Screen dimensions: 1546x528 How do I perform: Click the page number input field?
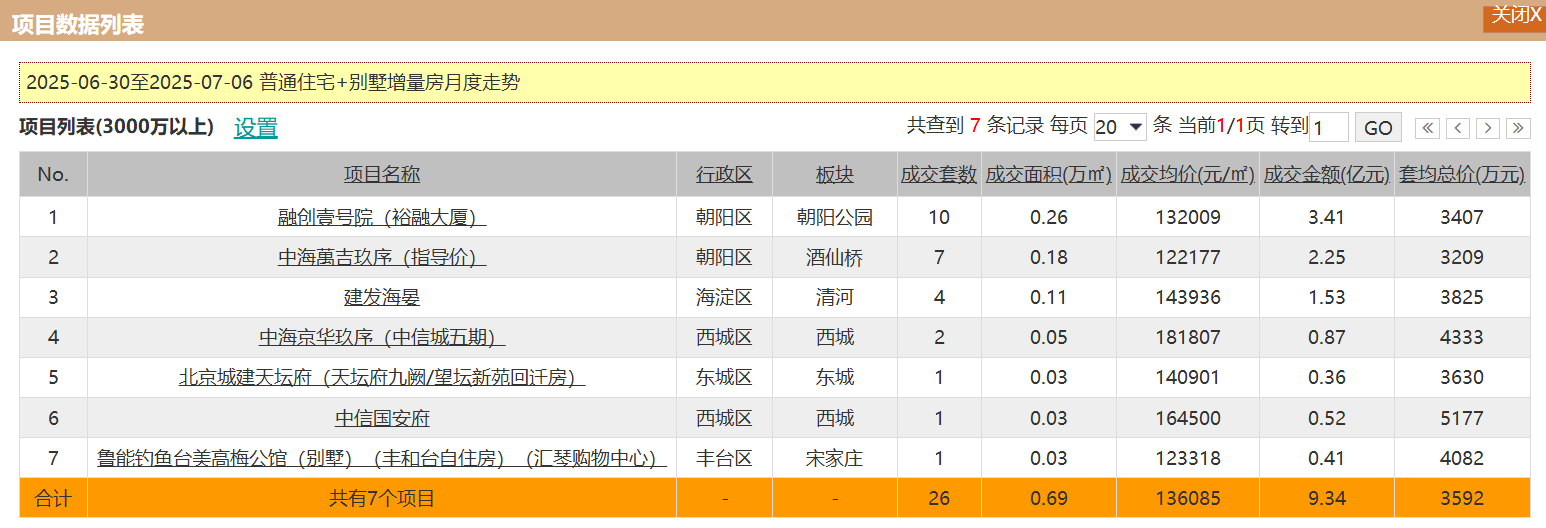(x=1329, y=127)
